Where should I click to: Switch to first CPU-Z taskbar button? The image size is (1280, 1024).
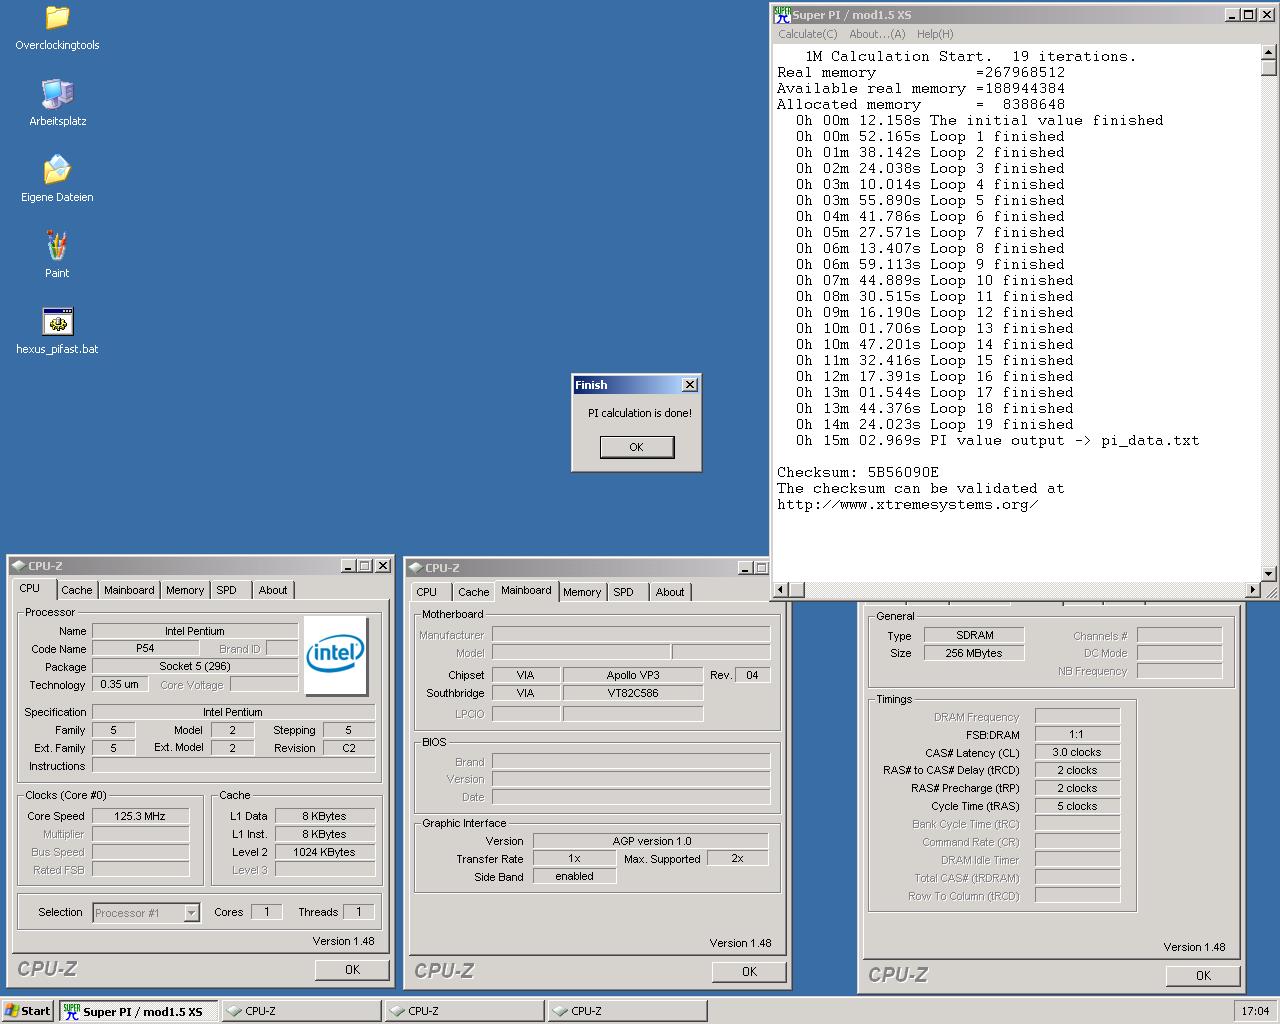pos(302,1011)
